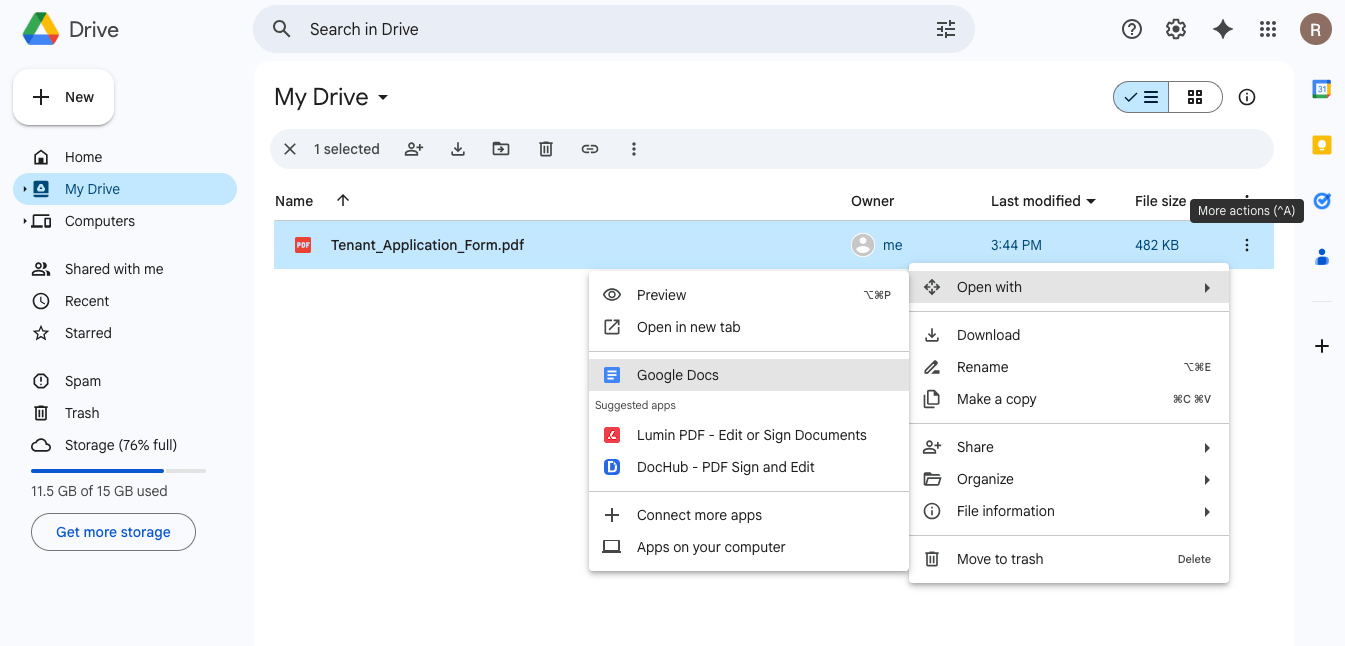Image resolution: width=1345 pixels, height=646 pixels.
Task: Click the Share person-plus toolbar icon
Action: coord(414,149)
